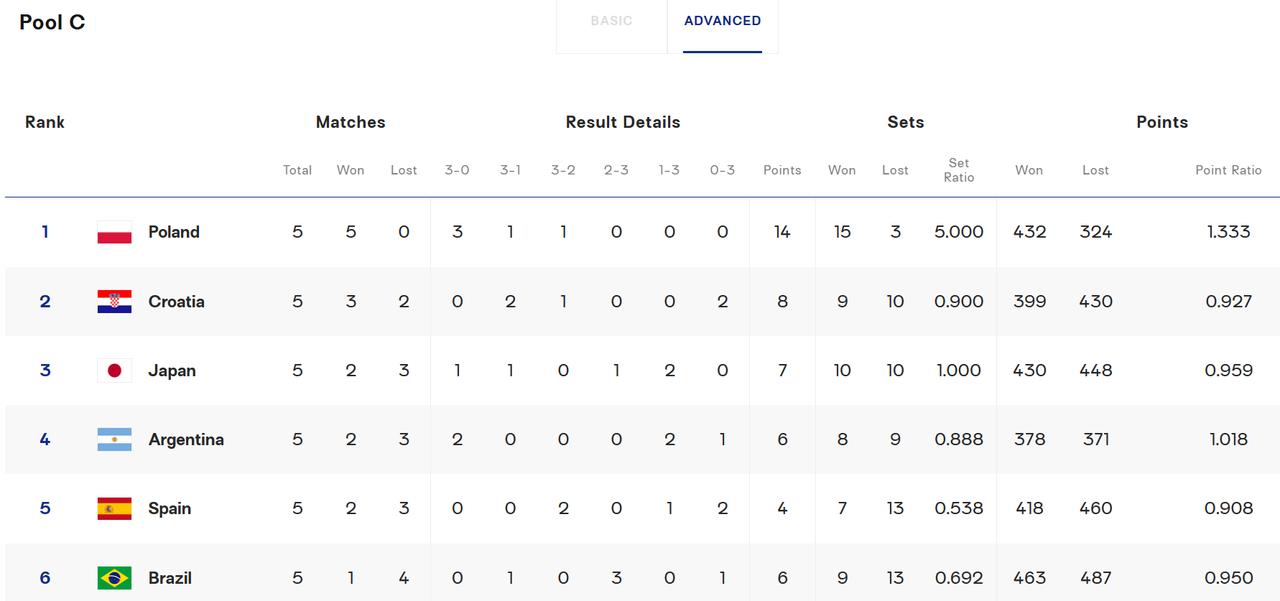Click the Japan flag icon
The height and width of the screenshot is (601, 1280).
tap(114, 370)
